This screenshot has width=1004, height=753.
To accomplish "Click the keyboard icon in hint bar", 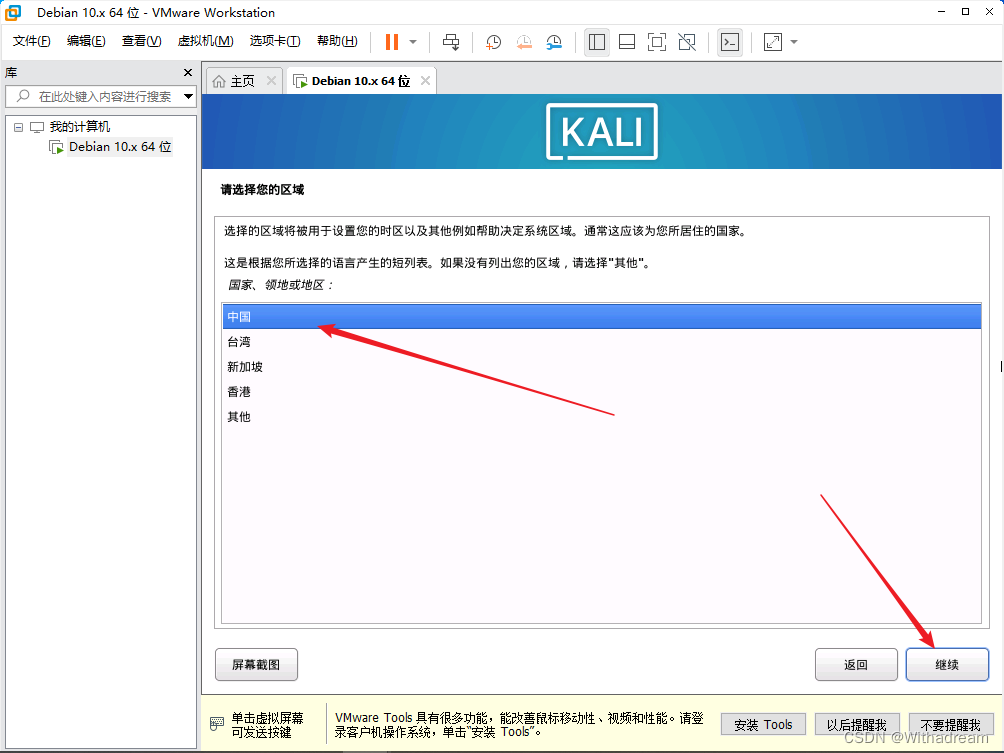I will (x=217, y=724).
